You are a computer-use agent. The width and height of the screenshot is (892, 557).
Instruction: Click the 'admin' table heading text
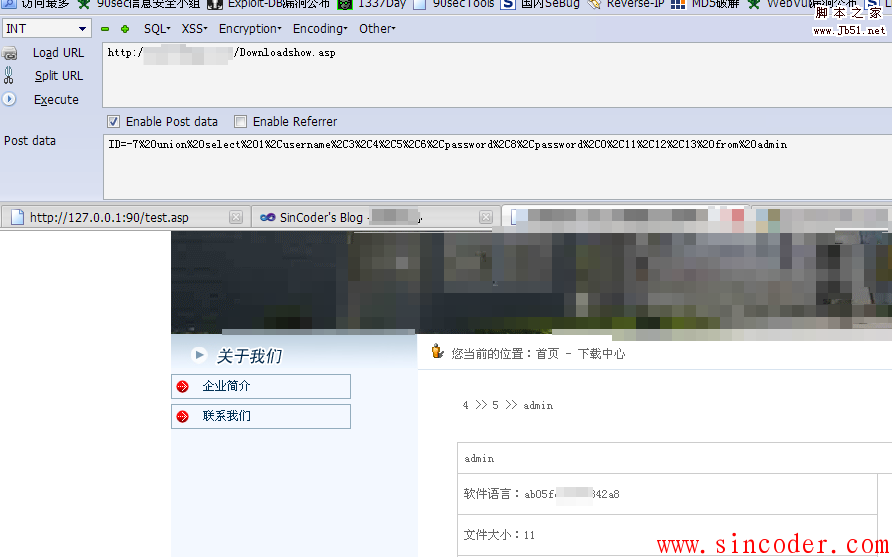(479, 459)
